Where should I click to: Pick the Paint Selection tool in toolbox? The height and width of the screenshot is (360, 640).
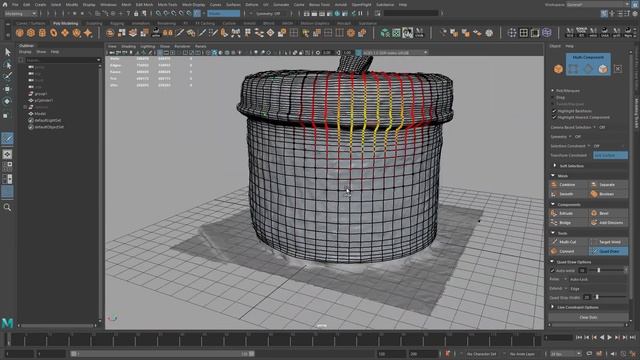(x=7, y=76)
